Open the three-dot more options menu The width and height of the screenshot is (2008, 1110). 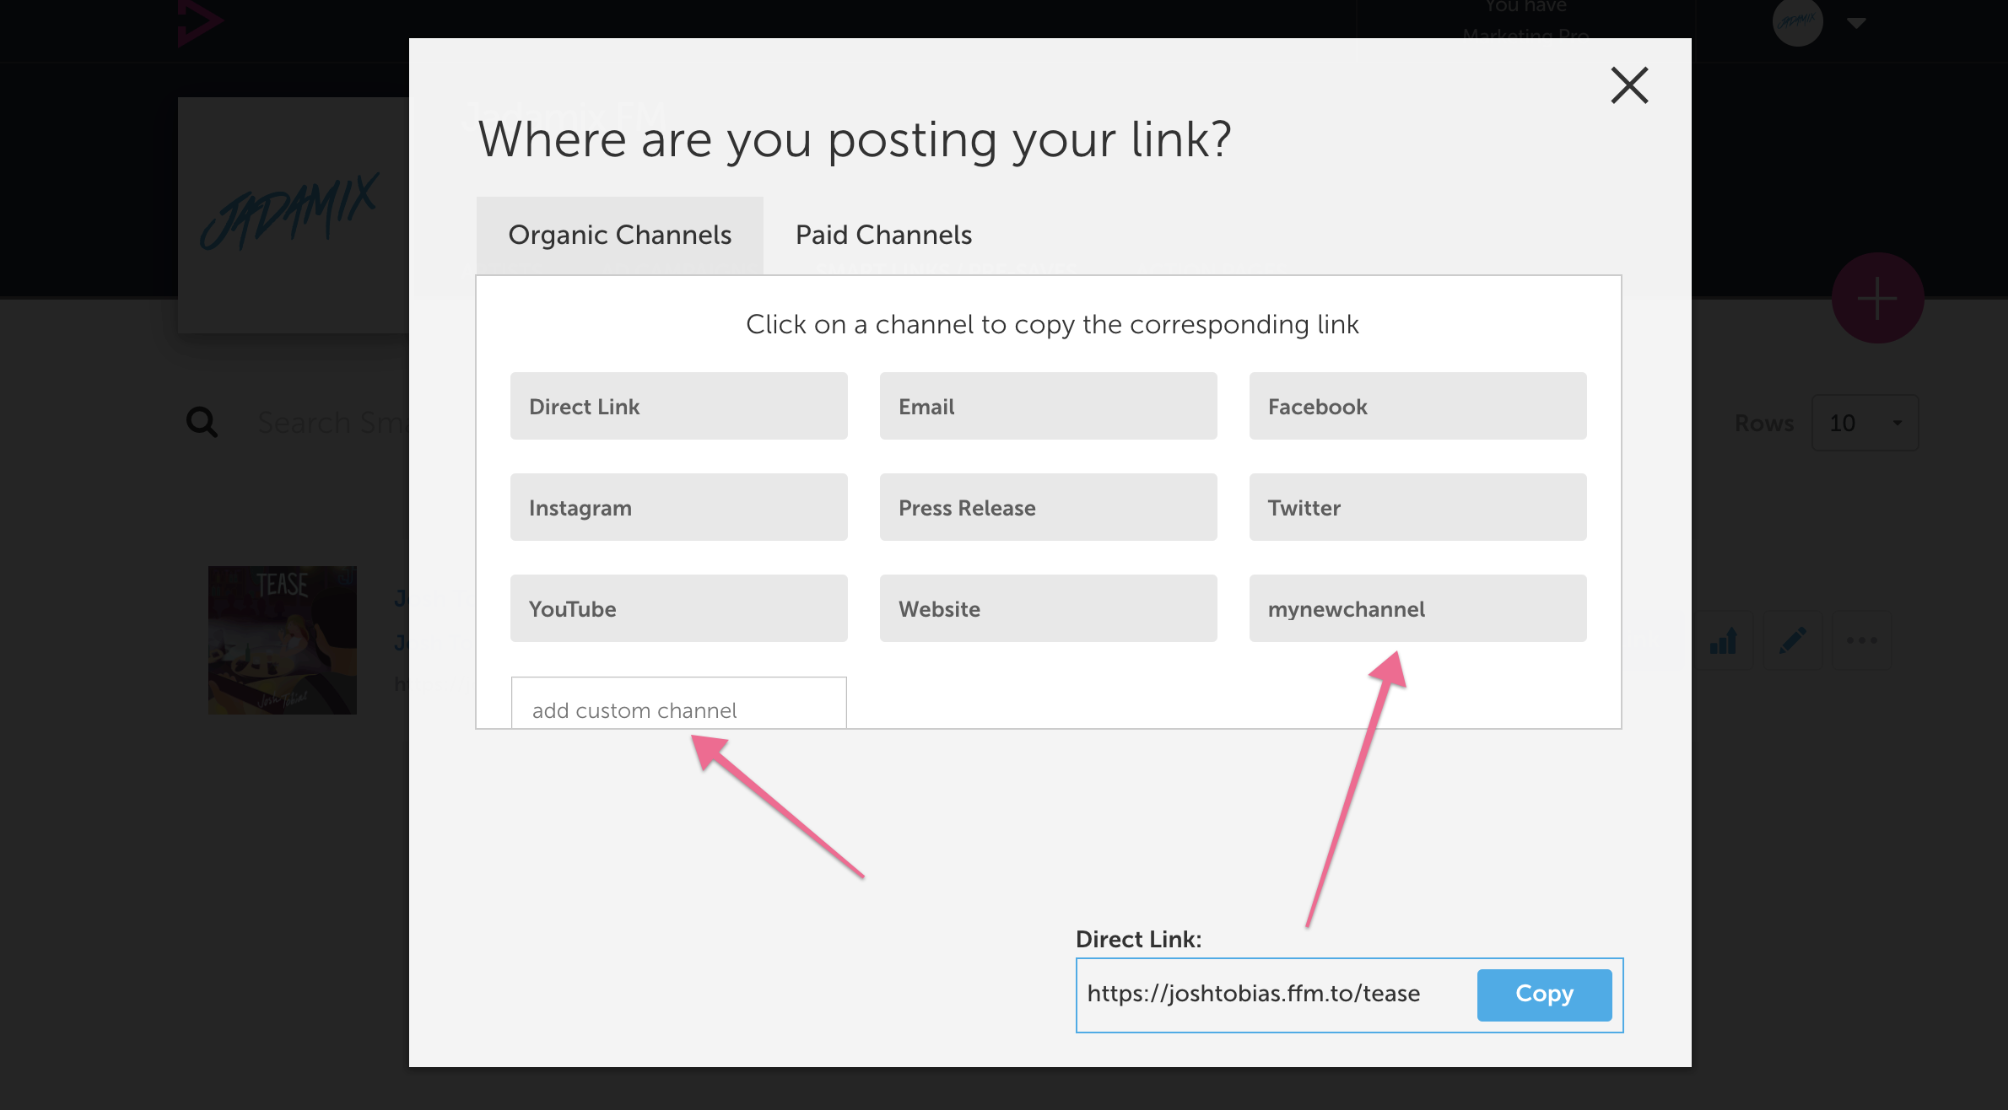click(1862, 640)
